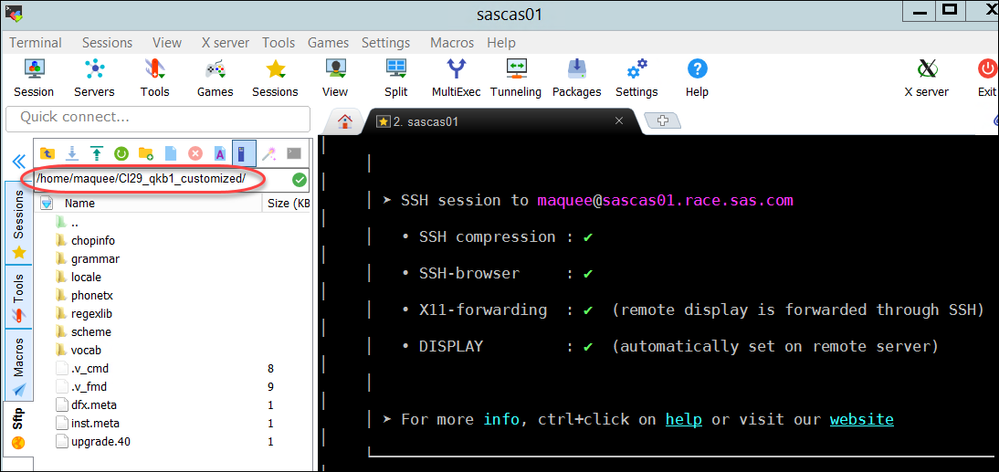The width and height of the screenshot is (999, 472).
Task: Open the Games menu
Action: 328,43
